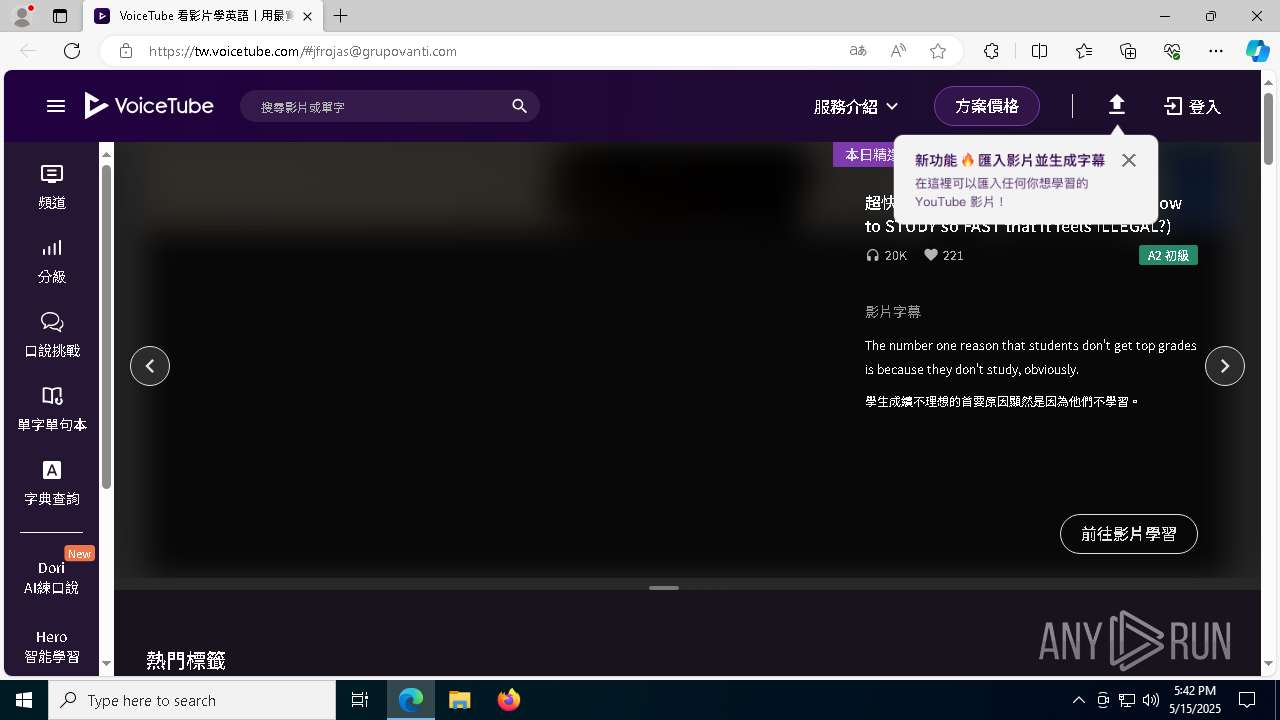Click the VoiceTube logo
1280x720 pixels.
149,105
